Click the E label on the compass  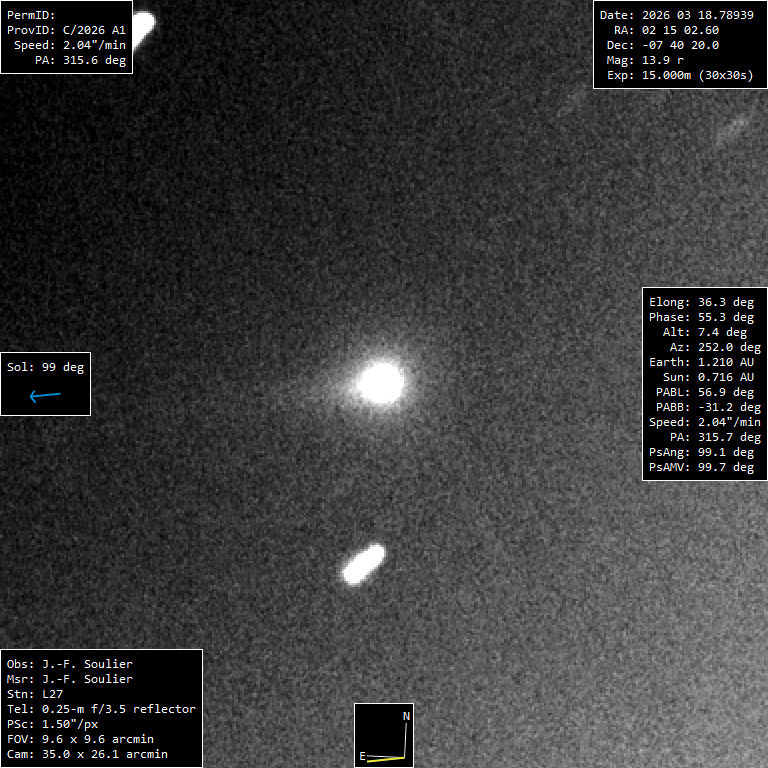pyautogui.click(x=362, y=757)
